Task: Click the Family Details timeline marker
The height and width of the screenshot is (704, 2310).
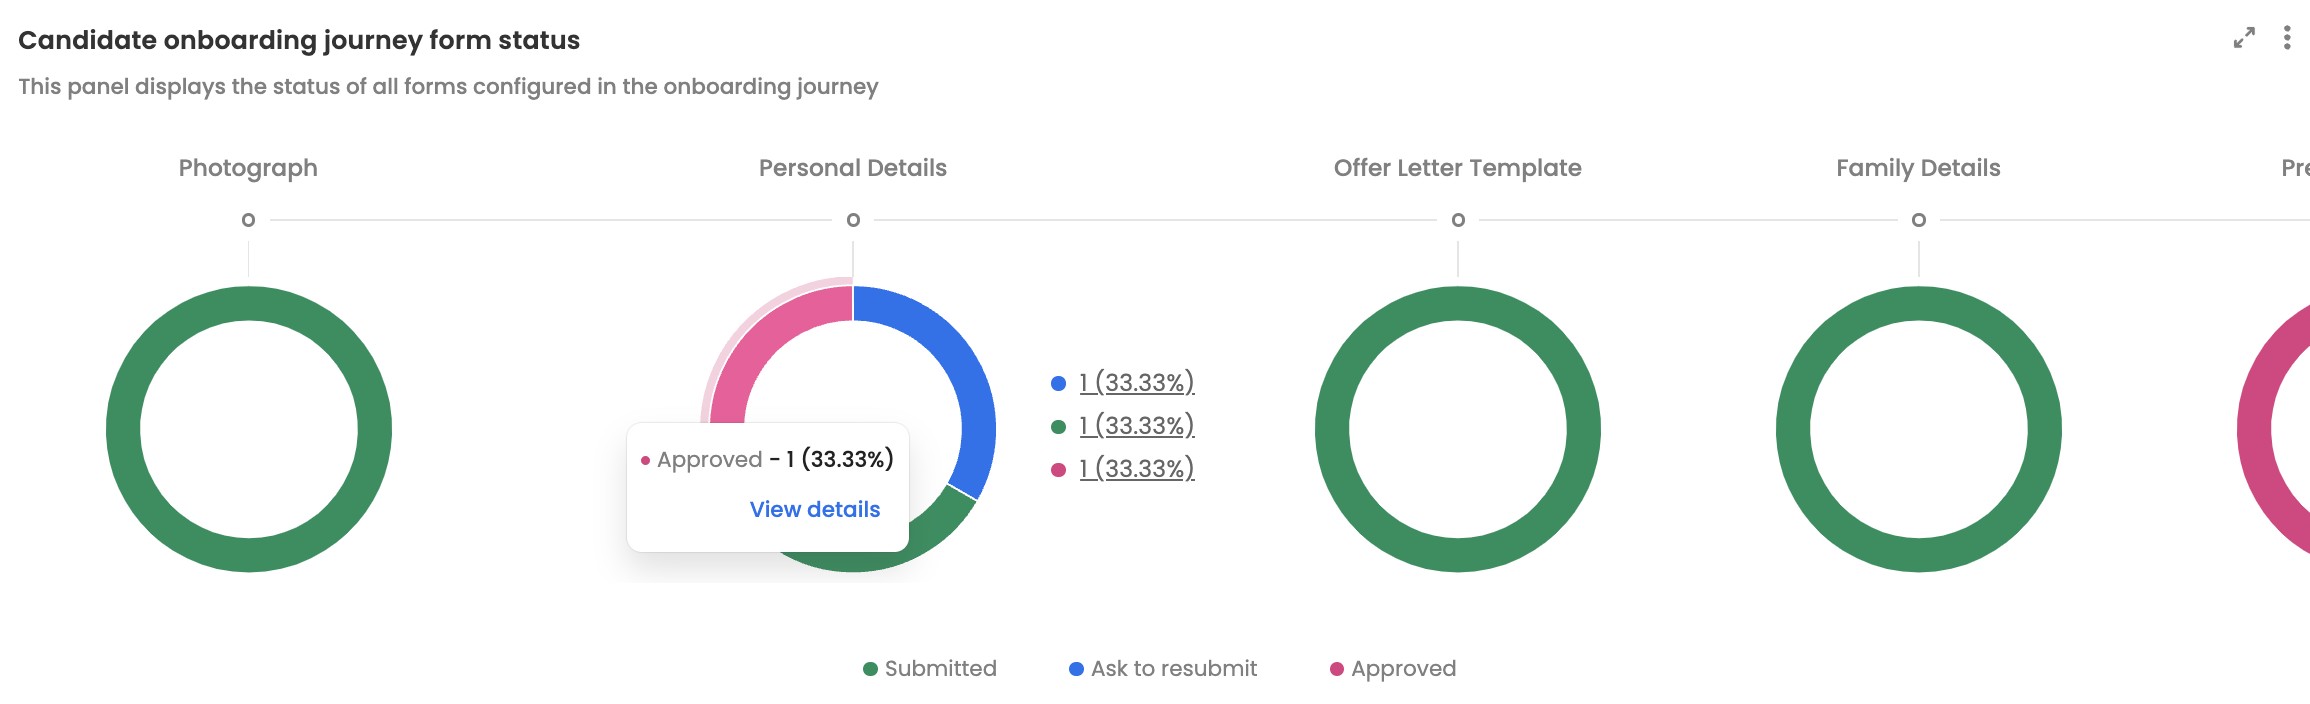Action: 1918,220
